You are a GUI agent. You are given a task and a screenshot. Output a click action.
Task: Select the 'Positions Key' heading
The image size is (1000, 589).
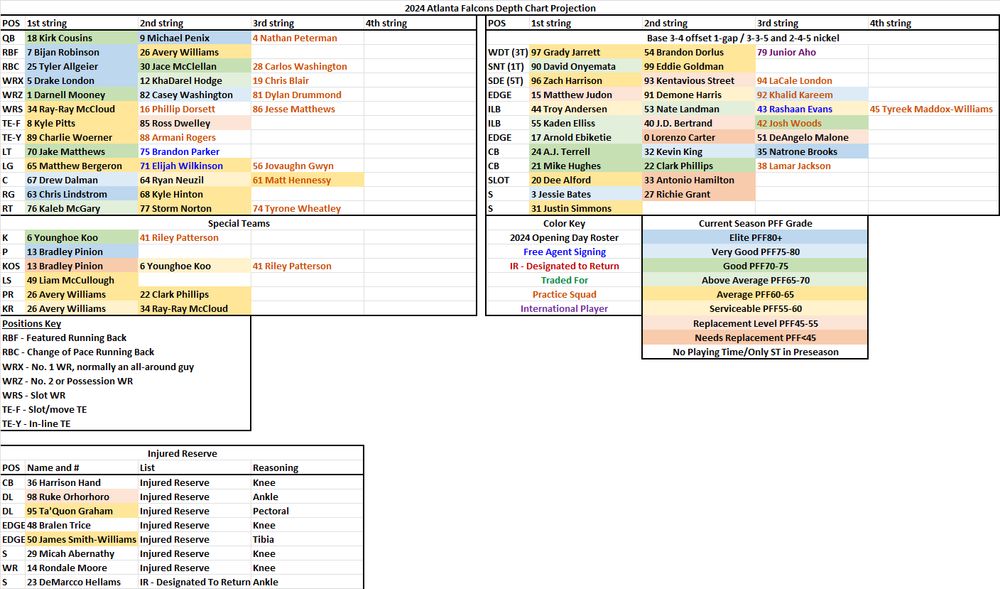pos(31,323)
